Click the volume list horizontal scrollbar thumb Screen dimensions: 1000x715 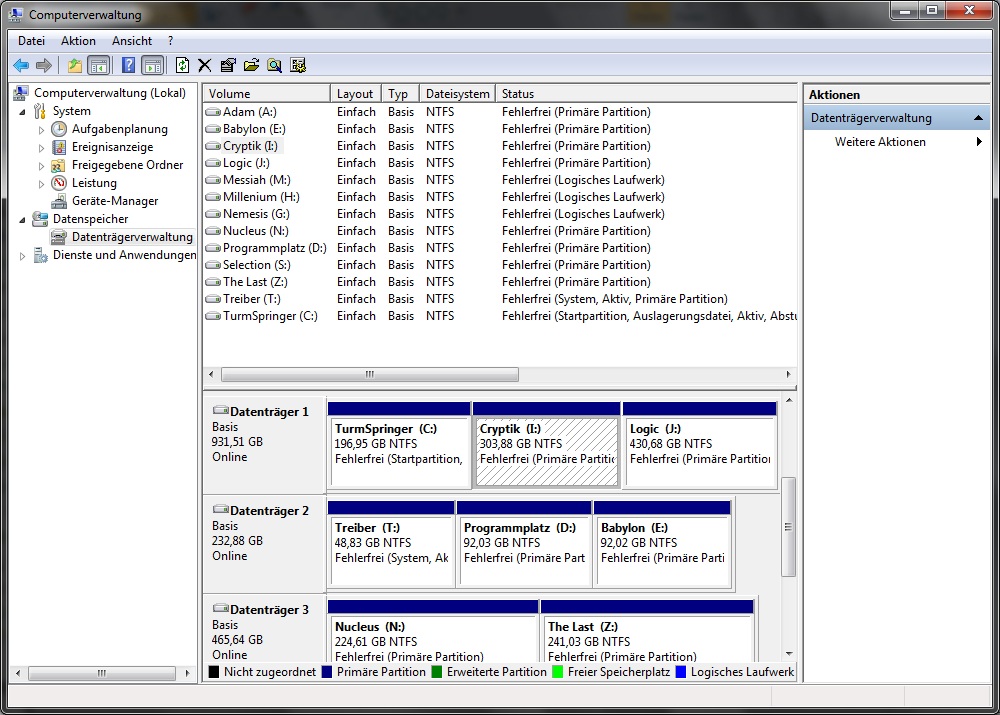(x=370, y=374)
